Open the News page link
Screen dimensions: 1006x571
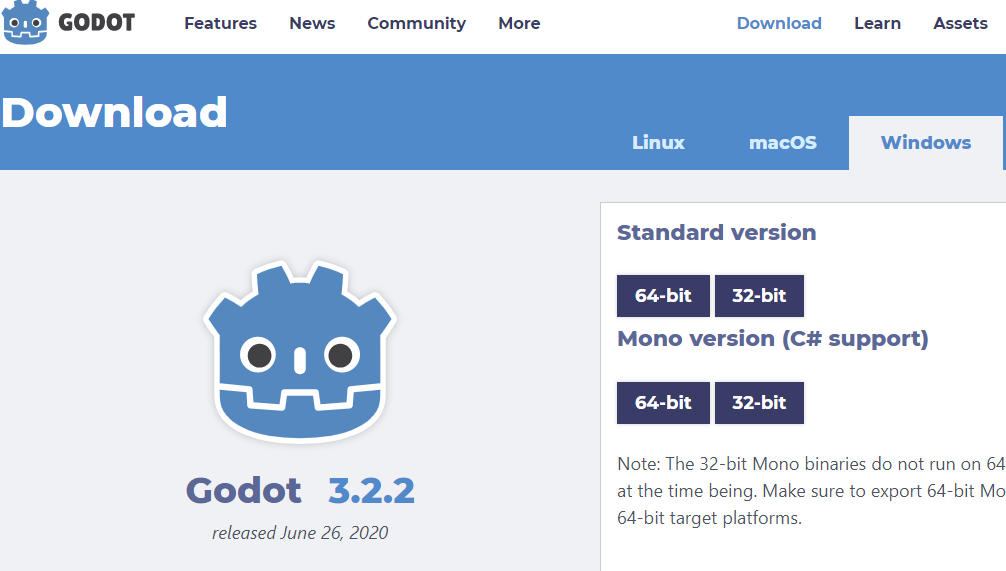point(312,23)
